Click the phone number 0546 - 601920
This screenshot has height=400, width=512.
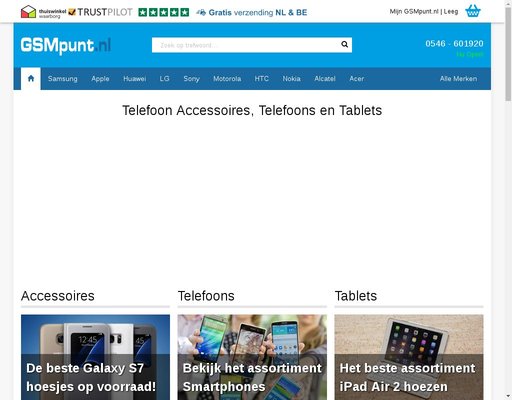(454, 44)
